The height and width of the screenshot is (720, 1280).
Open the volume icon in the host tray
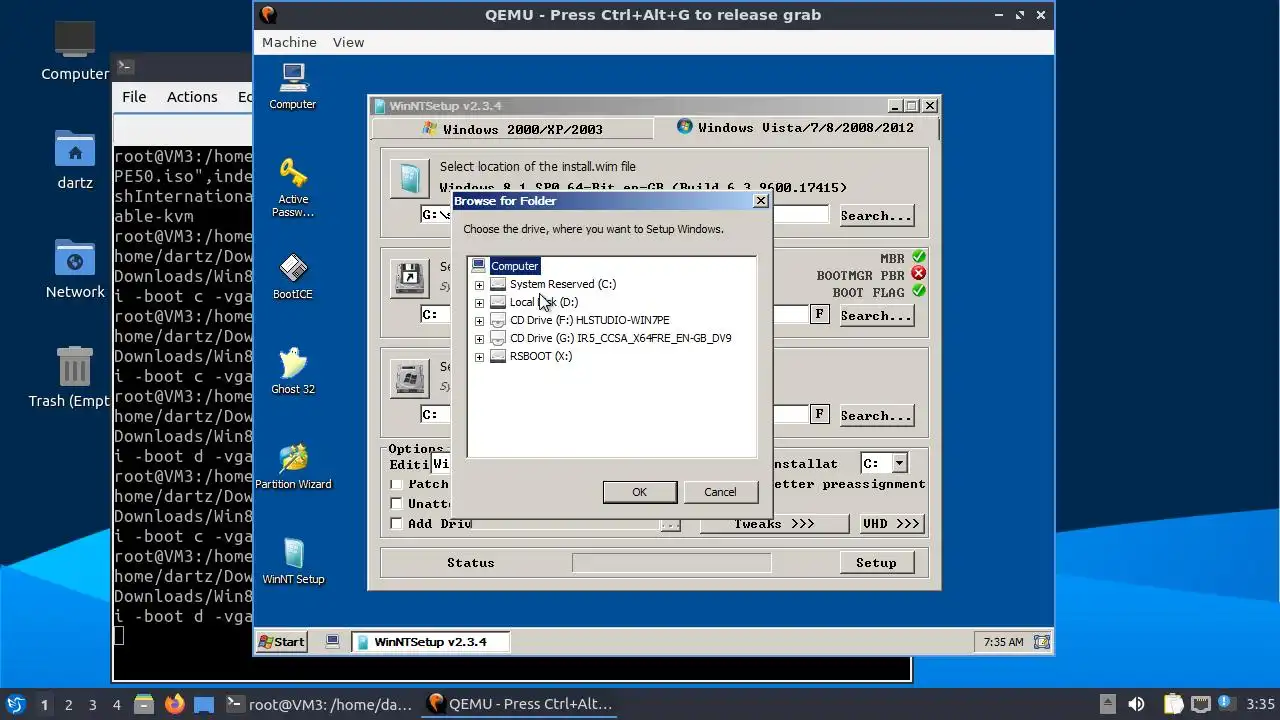click(1136, 704)
